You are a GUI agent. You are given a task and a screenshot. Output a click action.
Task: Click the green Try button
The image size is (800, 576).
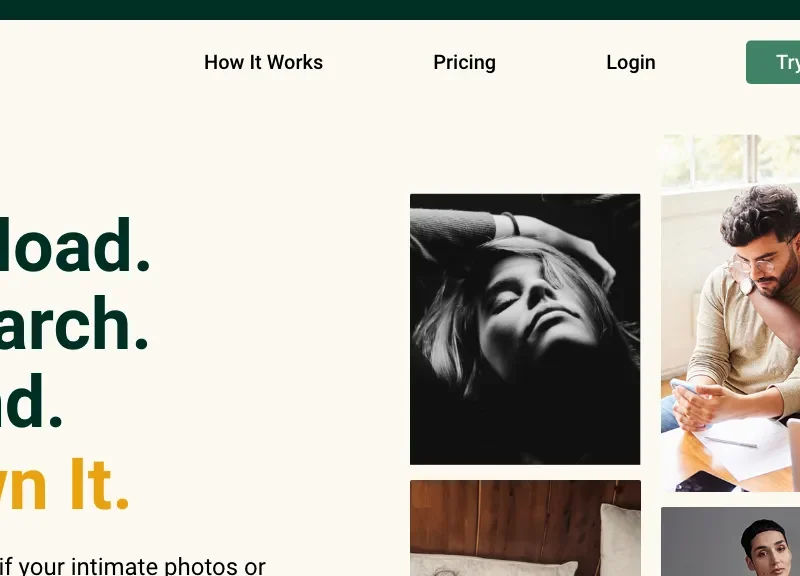click(773, 62)
